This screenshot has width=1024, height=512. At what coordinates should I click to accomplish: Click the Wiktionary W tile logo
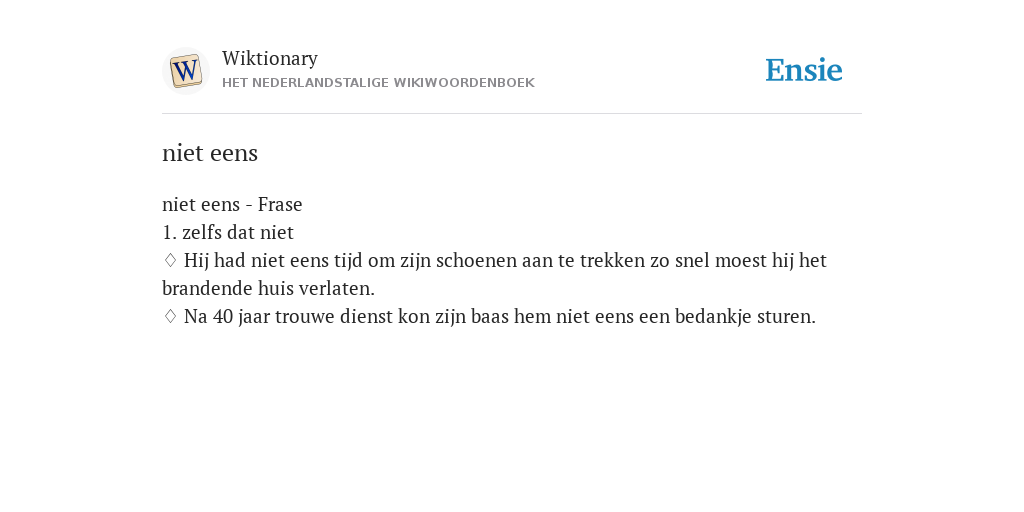coord(185,71)
